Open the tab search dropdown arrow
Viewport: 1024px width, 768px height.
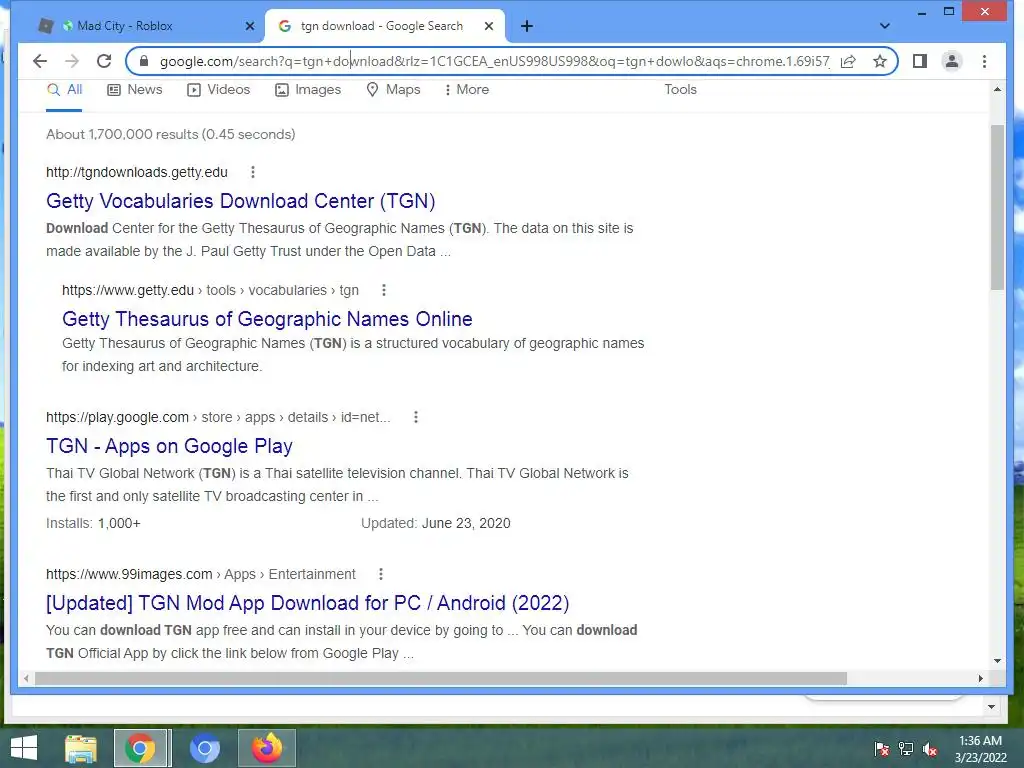884,26
